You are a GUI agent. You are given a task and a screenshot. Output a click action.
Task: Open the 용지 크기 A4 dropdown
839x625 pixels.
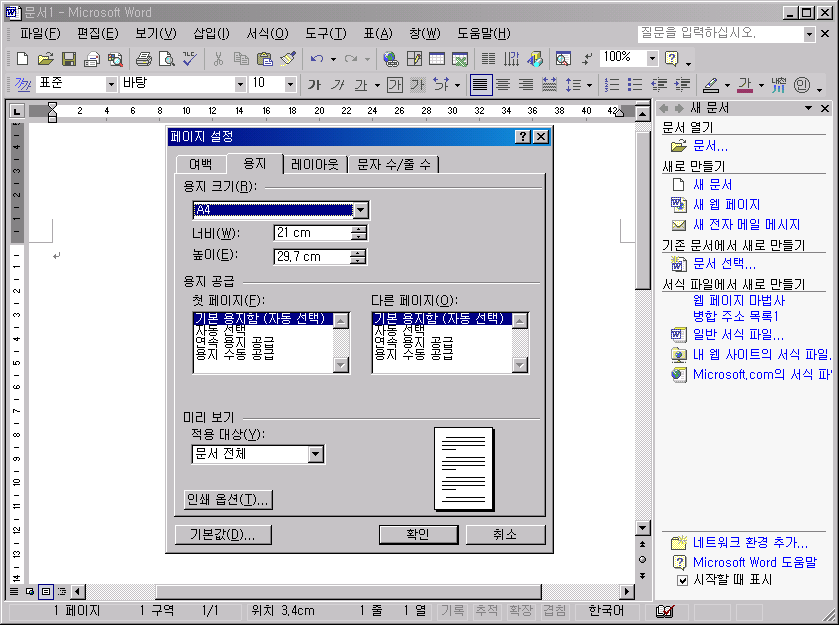point(361,210)
